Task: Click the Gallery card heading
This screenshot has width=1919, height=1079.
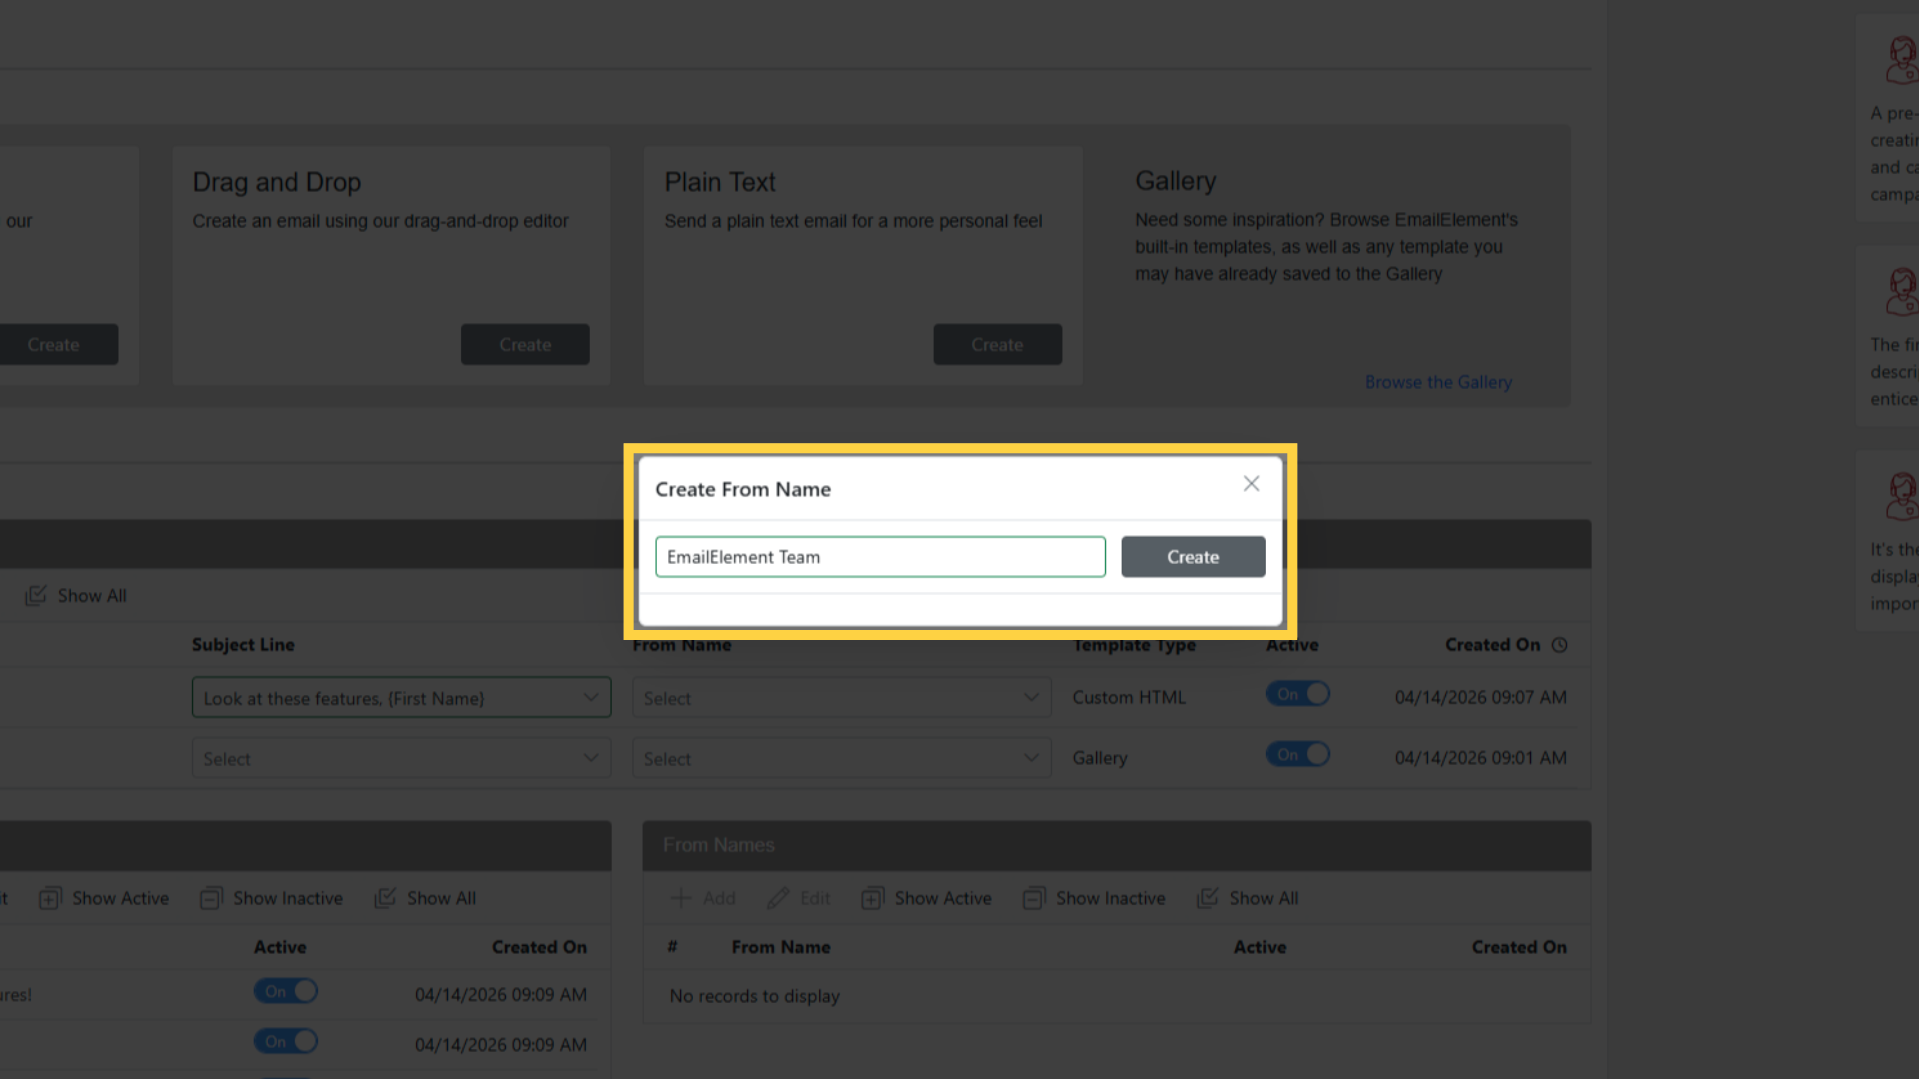Action: [1175, 182]
